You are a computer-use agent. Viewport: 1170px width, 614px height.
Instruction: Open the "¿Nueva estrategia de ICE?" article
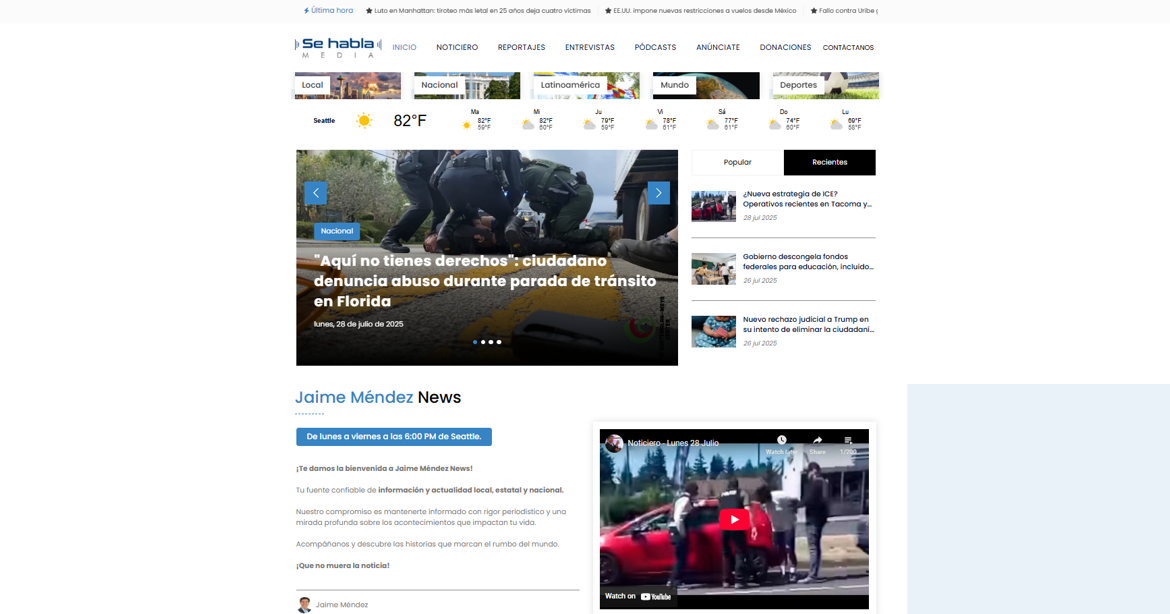804,198
